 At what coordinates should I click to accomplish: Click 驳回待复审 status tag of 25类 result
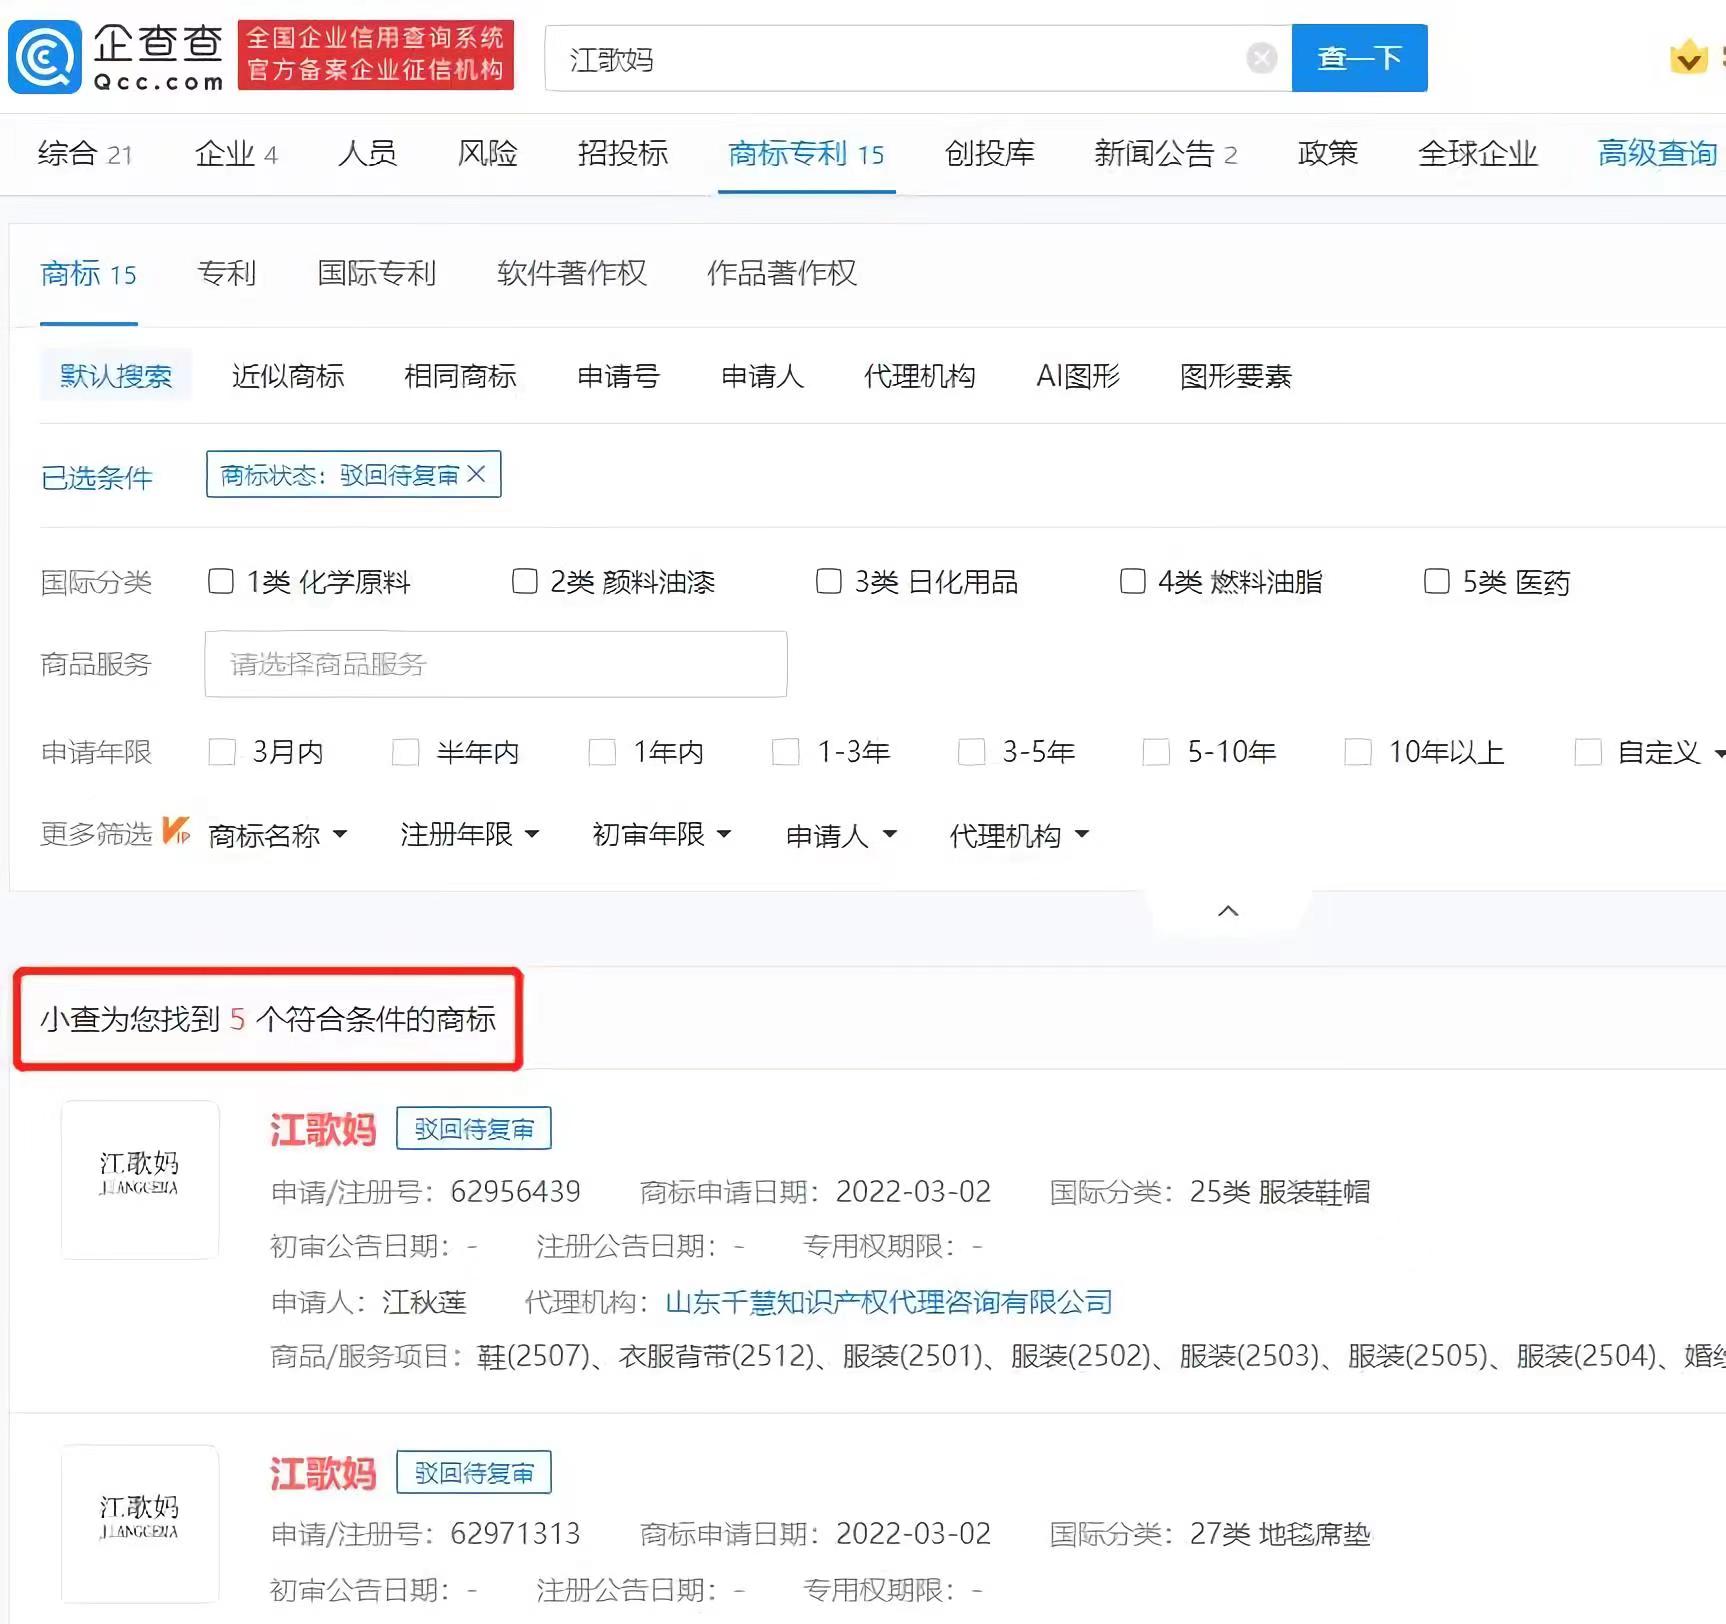pyautogui.click(x=474, y=1128)
